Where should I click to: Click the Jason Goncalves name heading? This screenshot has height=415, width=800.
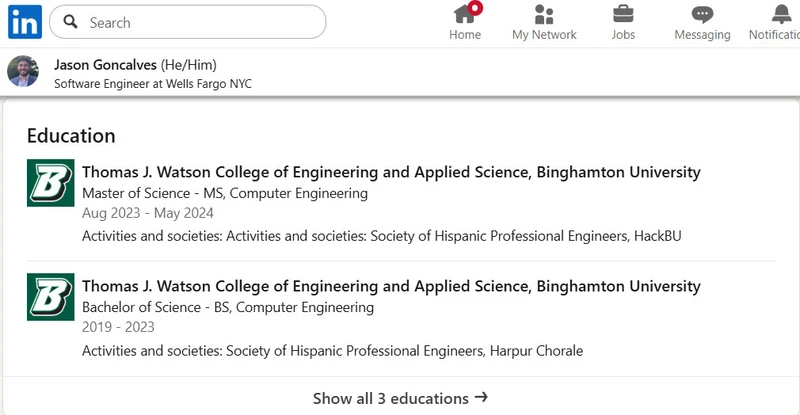(x=105, y=65)
